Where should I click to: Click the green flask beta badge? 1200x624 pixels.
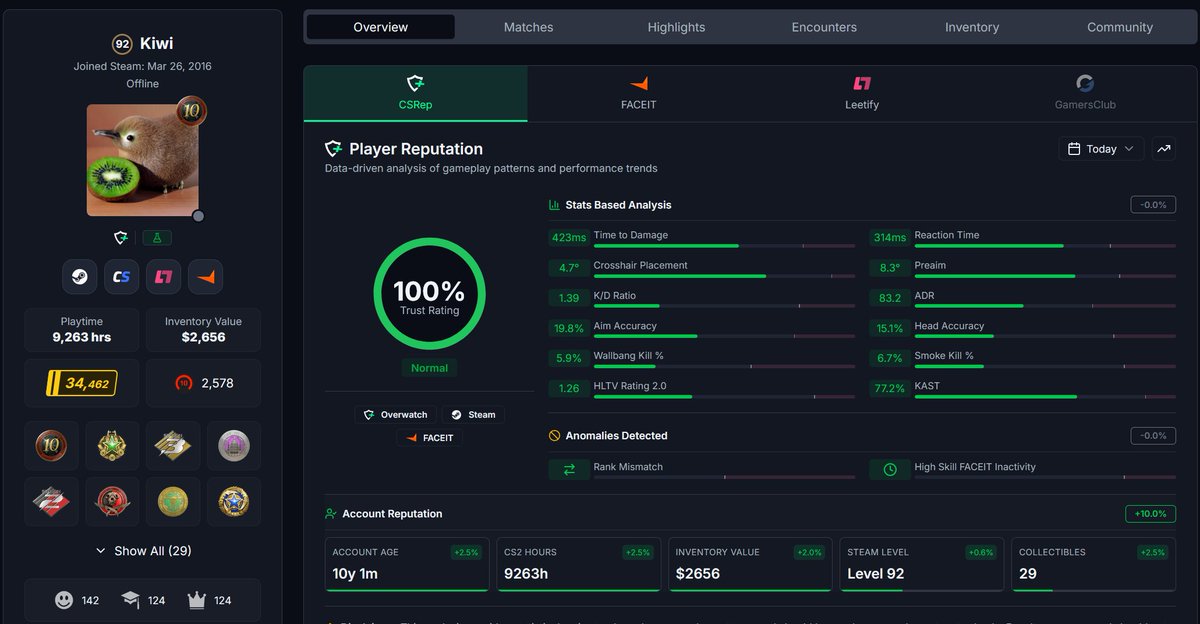click(158, 238)
